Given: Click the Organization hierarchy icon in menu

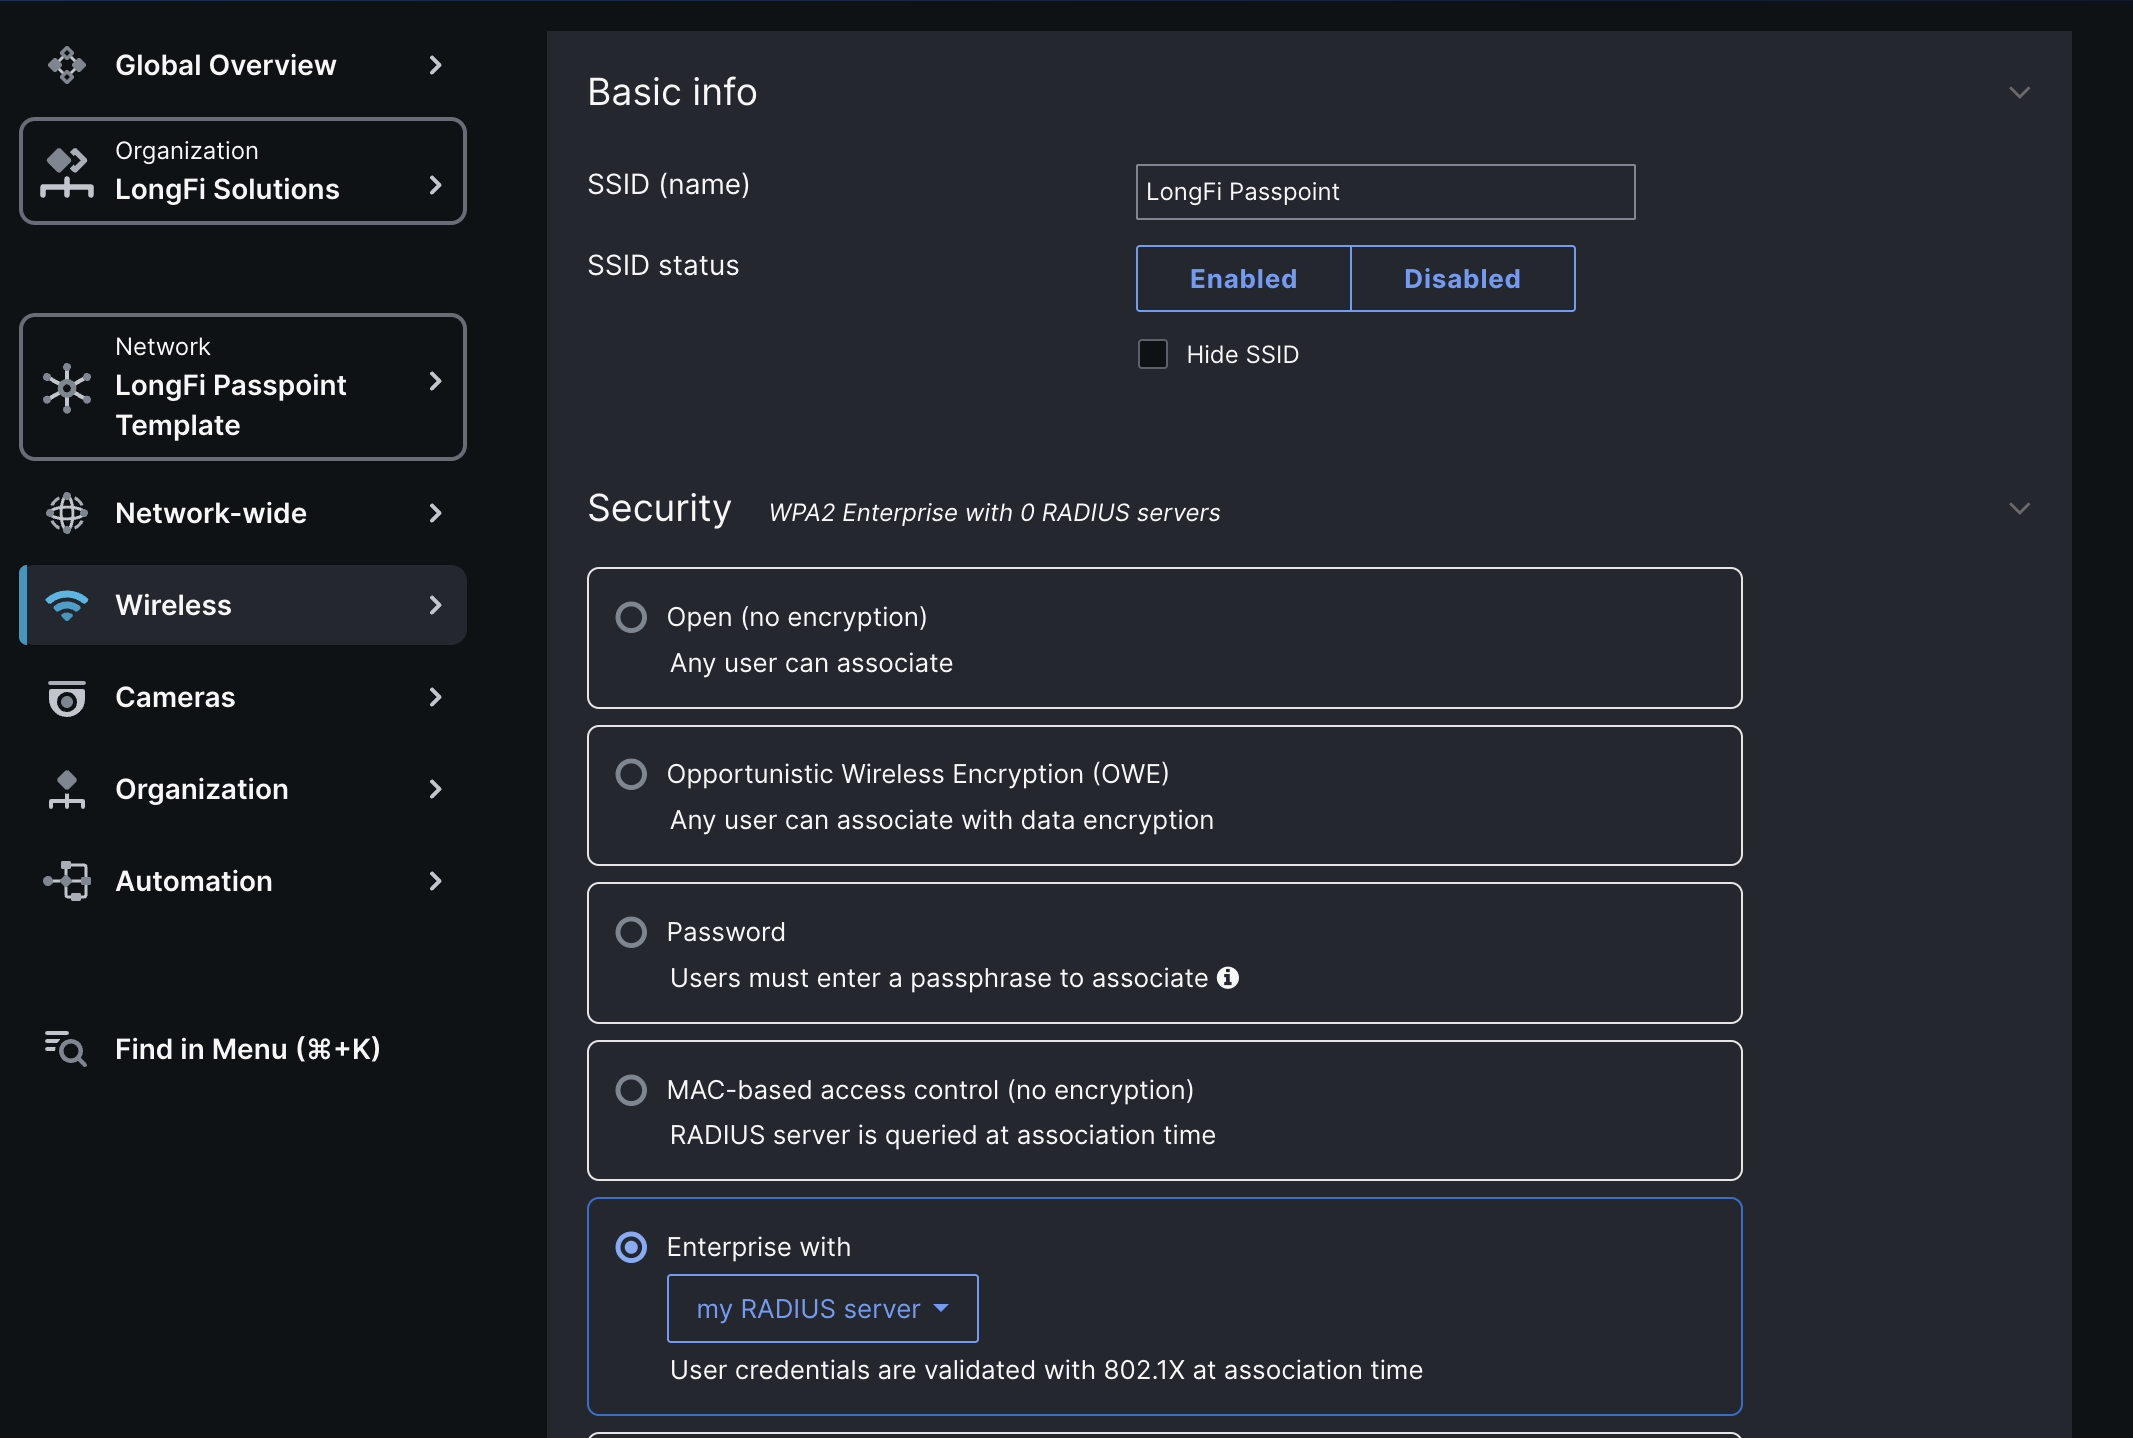Looking at the screenshot, I should [x=67, y=789].
